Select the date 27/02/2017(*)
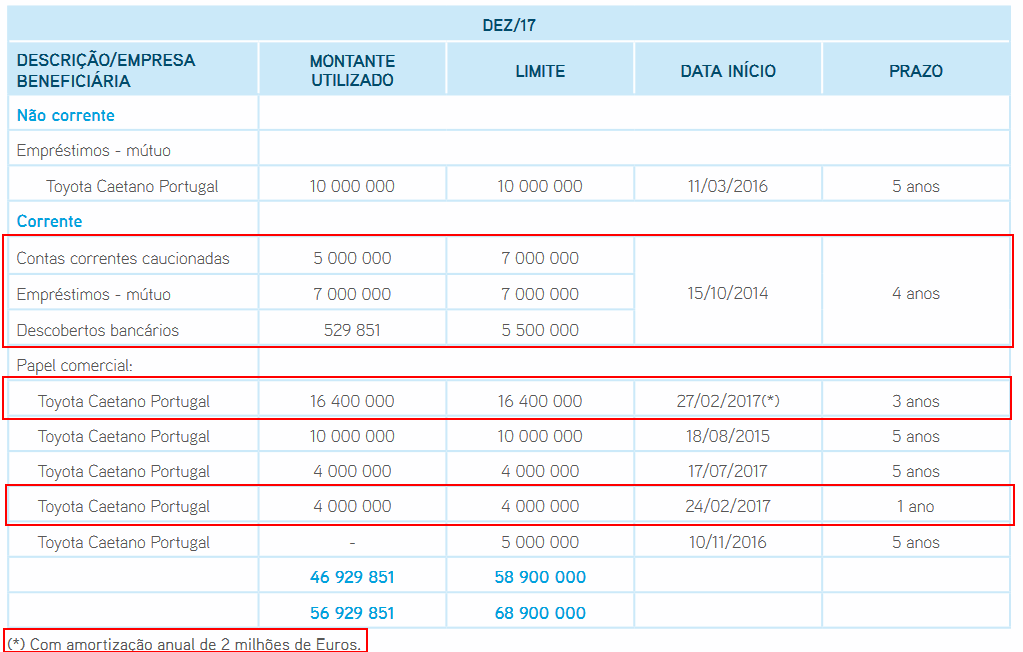Screen dimensions: 1023x652 728,401
